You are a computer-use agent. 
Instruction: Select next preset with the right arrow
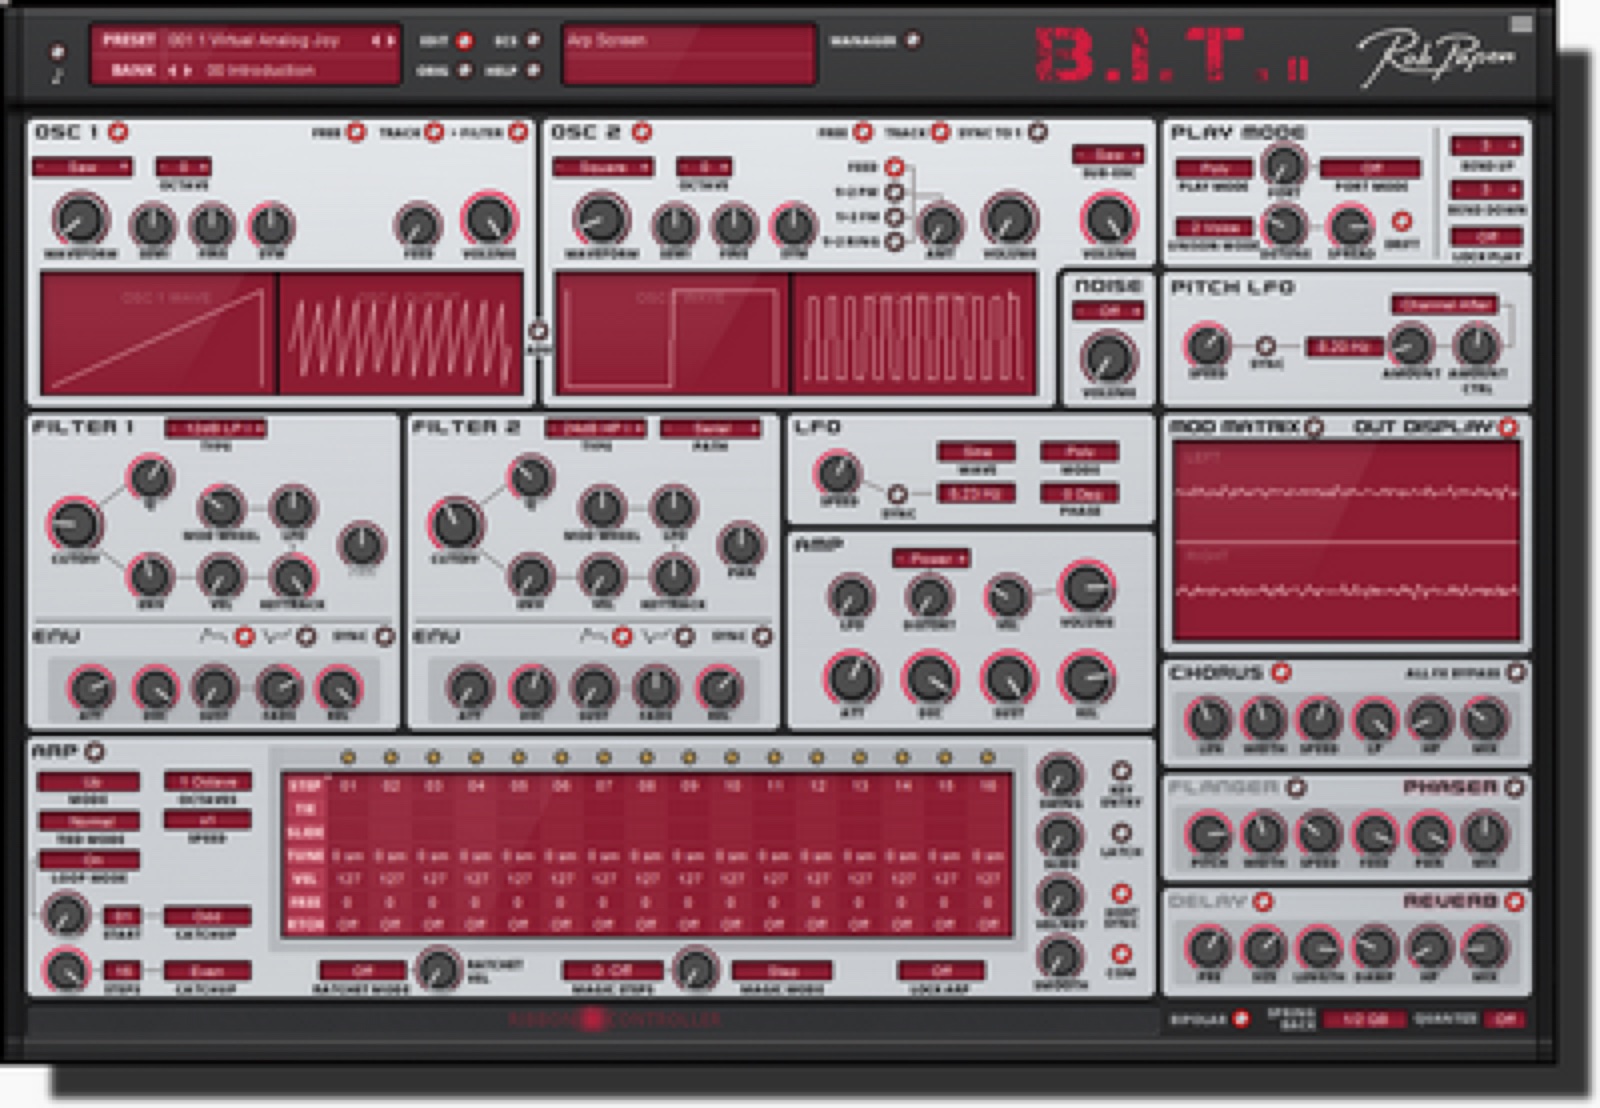click(390, 41)
